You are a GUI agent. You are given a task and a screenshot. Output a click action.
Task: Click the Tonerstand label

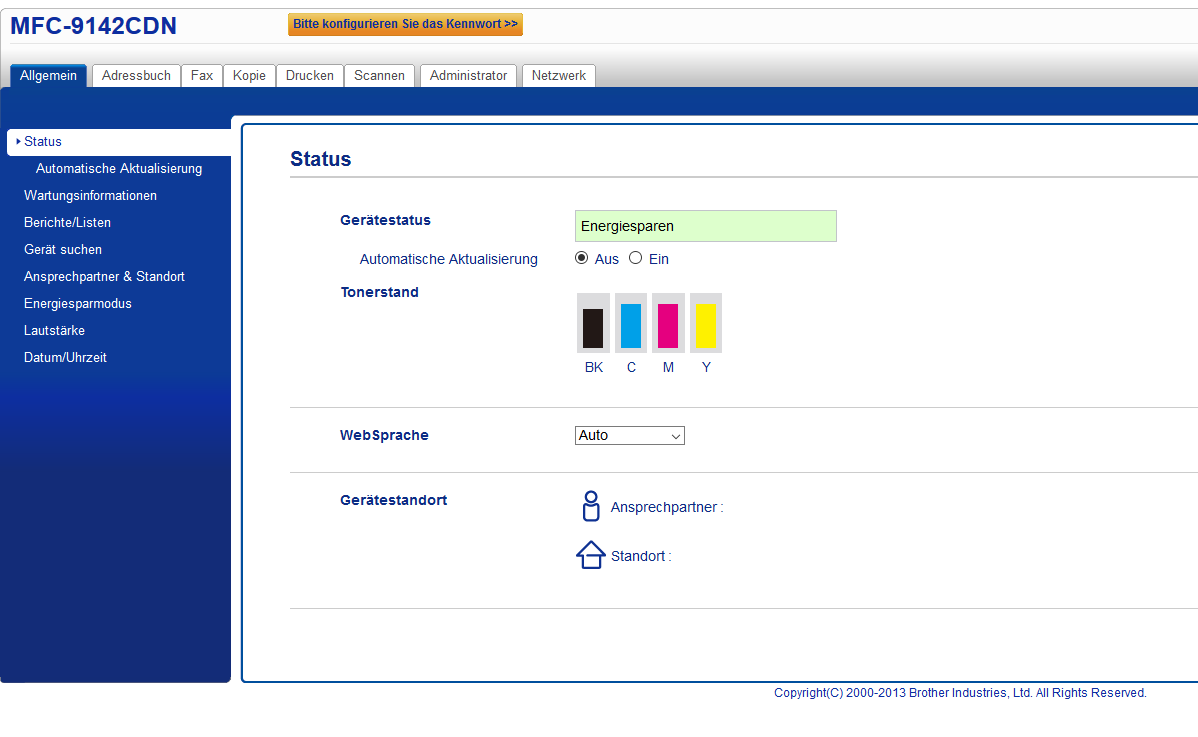click(x=380, y=292)
